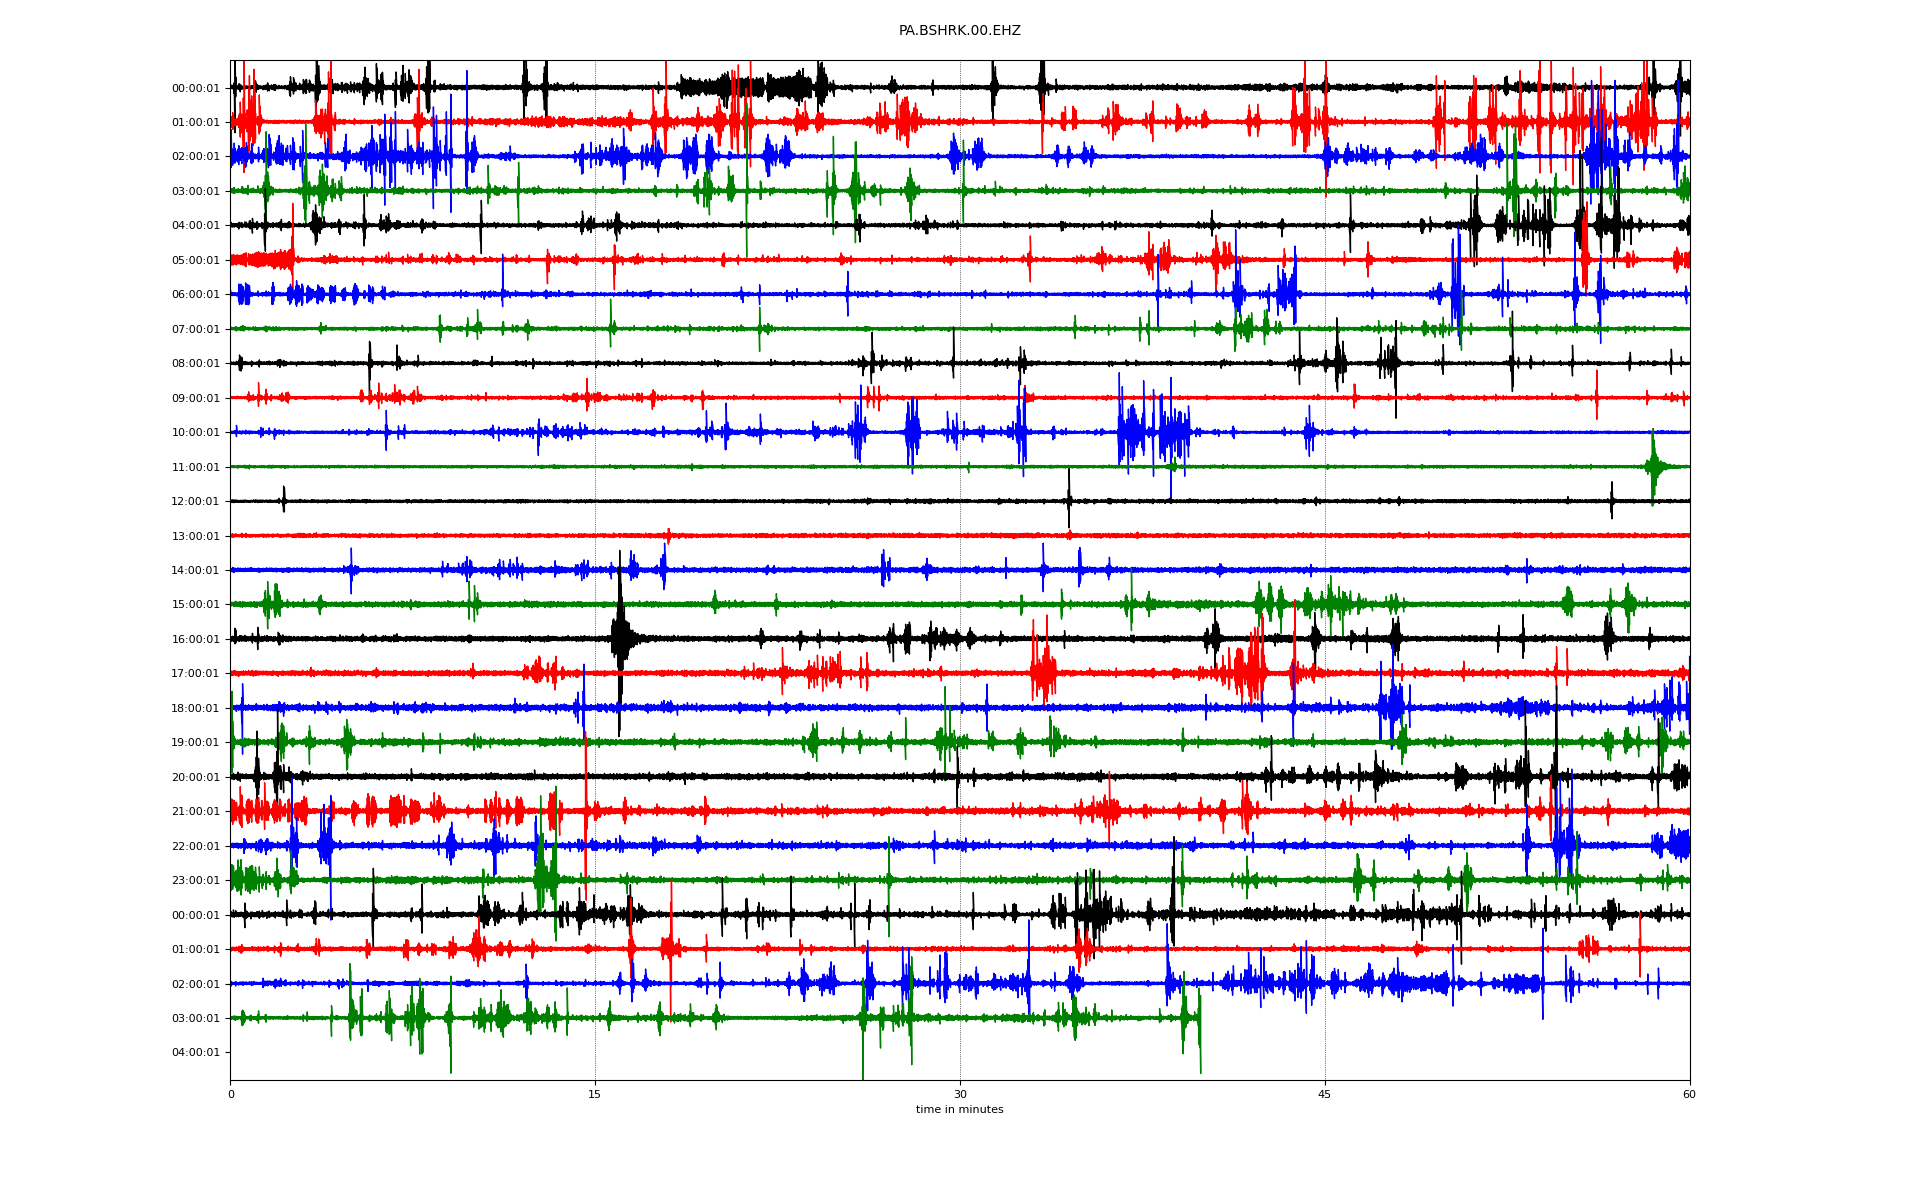
Task: Click the 'time in minutes' axis label
Action: coord(959,1109)
